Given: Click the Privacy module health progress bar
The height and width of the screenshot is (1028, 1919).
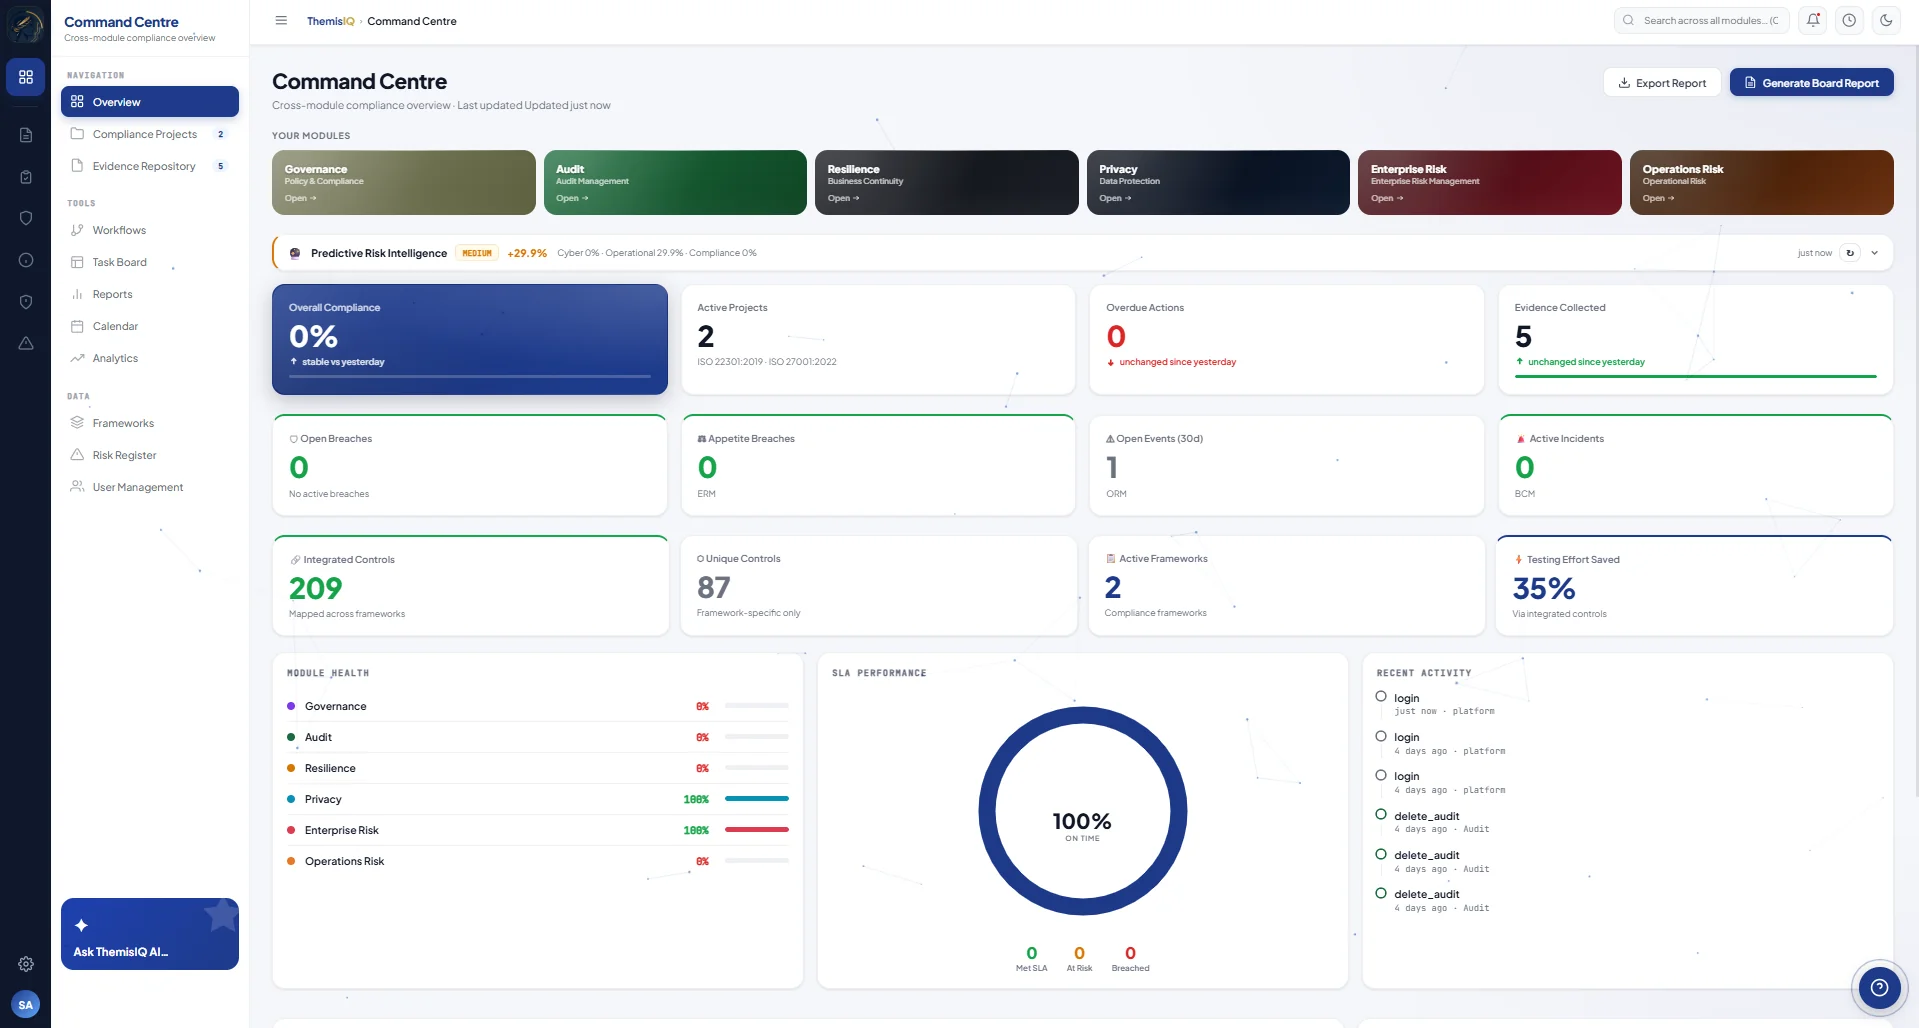Looking at the screenshot, I should [x=757, y=799].
